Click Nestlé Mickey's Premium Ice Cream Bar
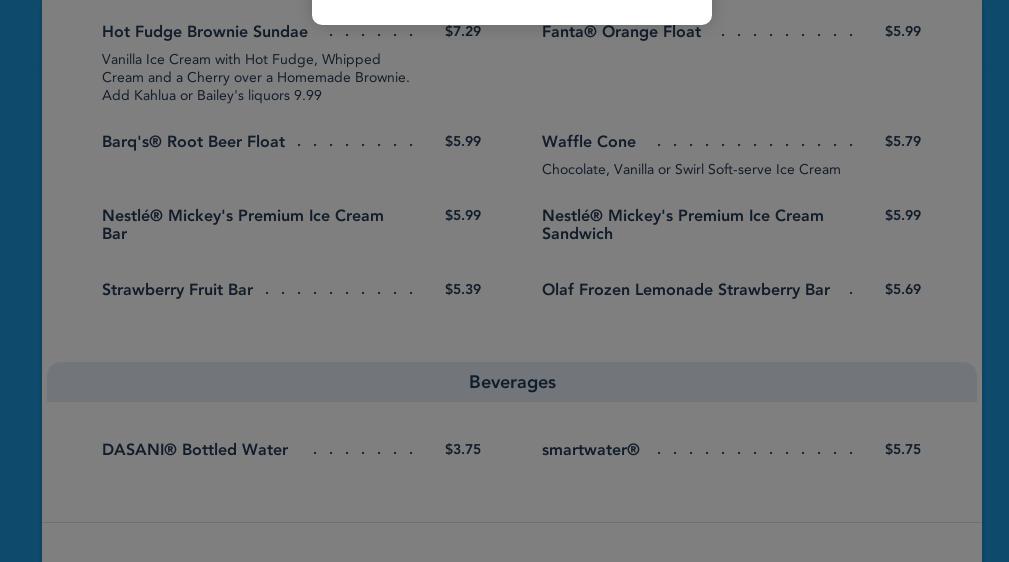Image resolution: width=1009 pixels, height=562 pixels. click(x=243, y=224)
